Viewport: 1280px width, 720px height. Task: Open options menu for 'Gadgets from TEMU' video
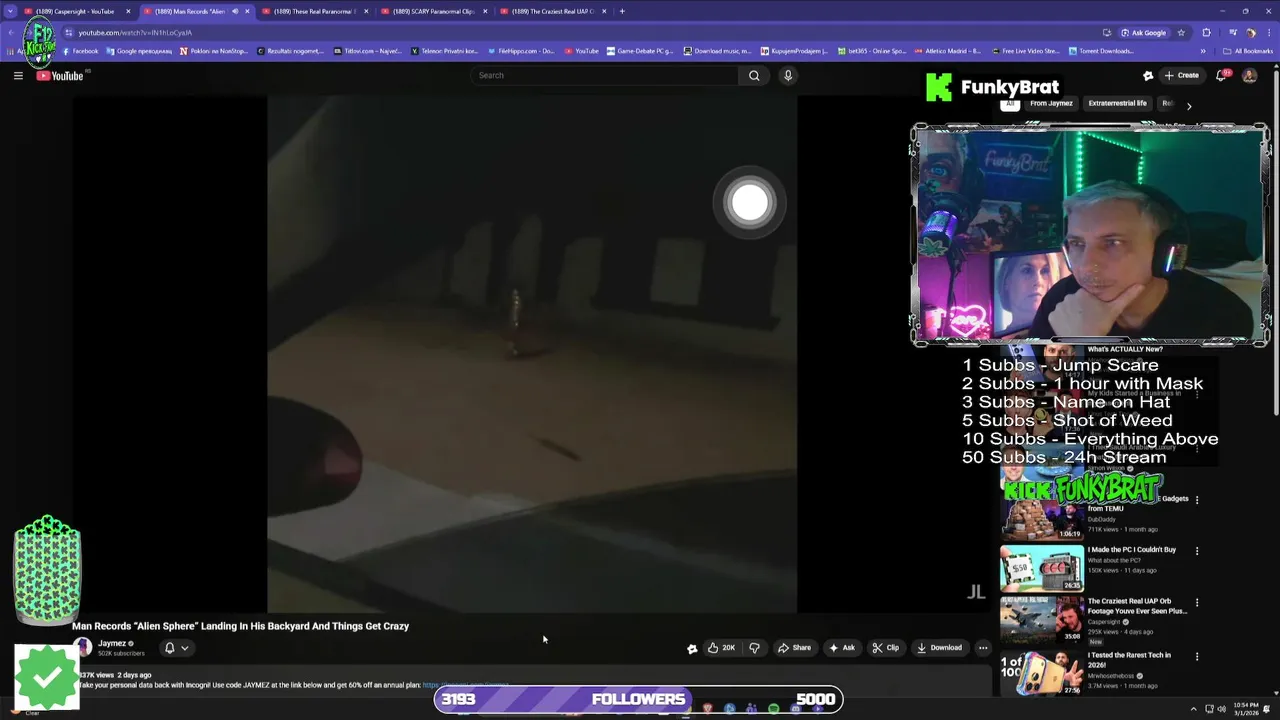click(x=1197, y=499)
